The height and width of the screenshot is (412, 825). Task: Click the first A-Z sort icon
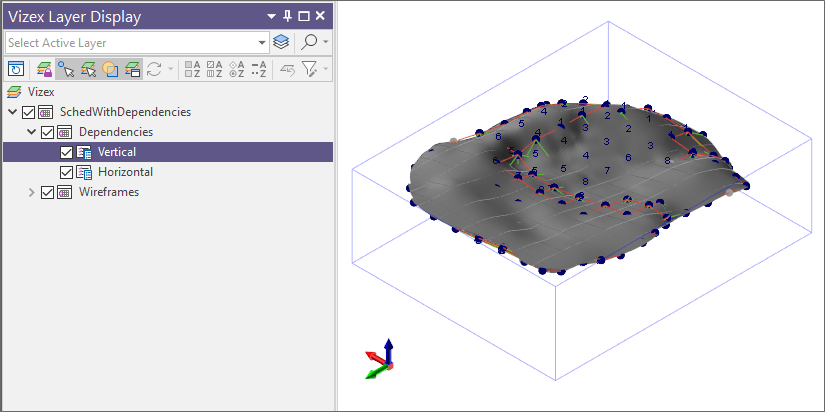point(192,69)
